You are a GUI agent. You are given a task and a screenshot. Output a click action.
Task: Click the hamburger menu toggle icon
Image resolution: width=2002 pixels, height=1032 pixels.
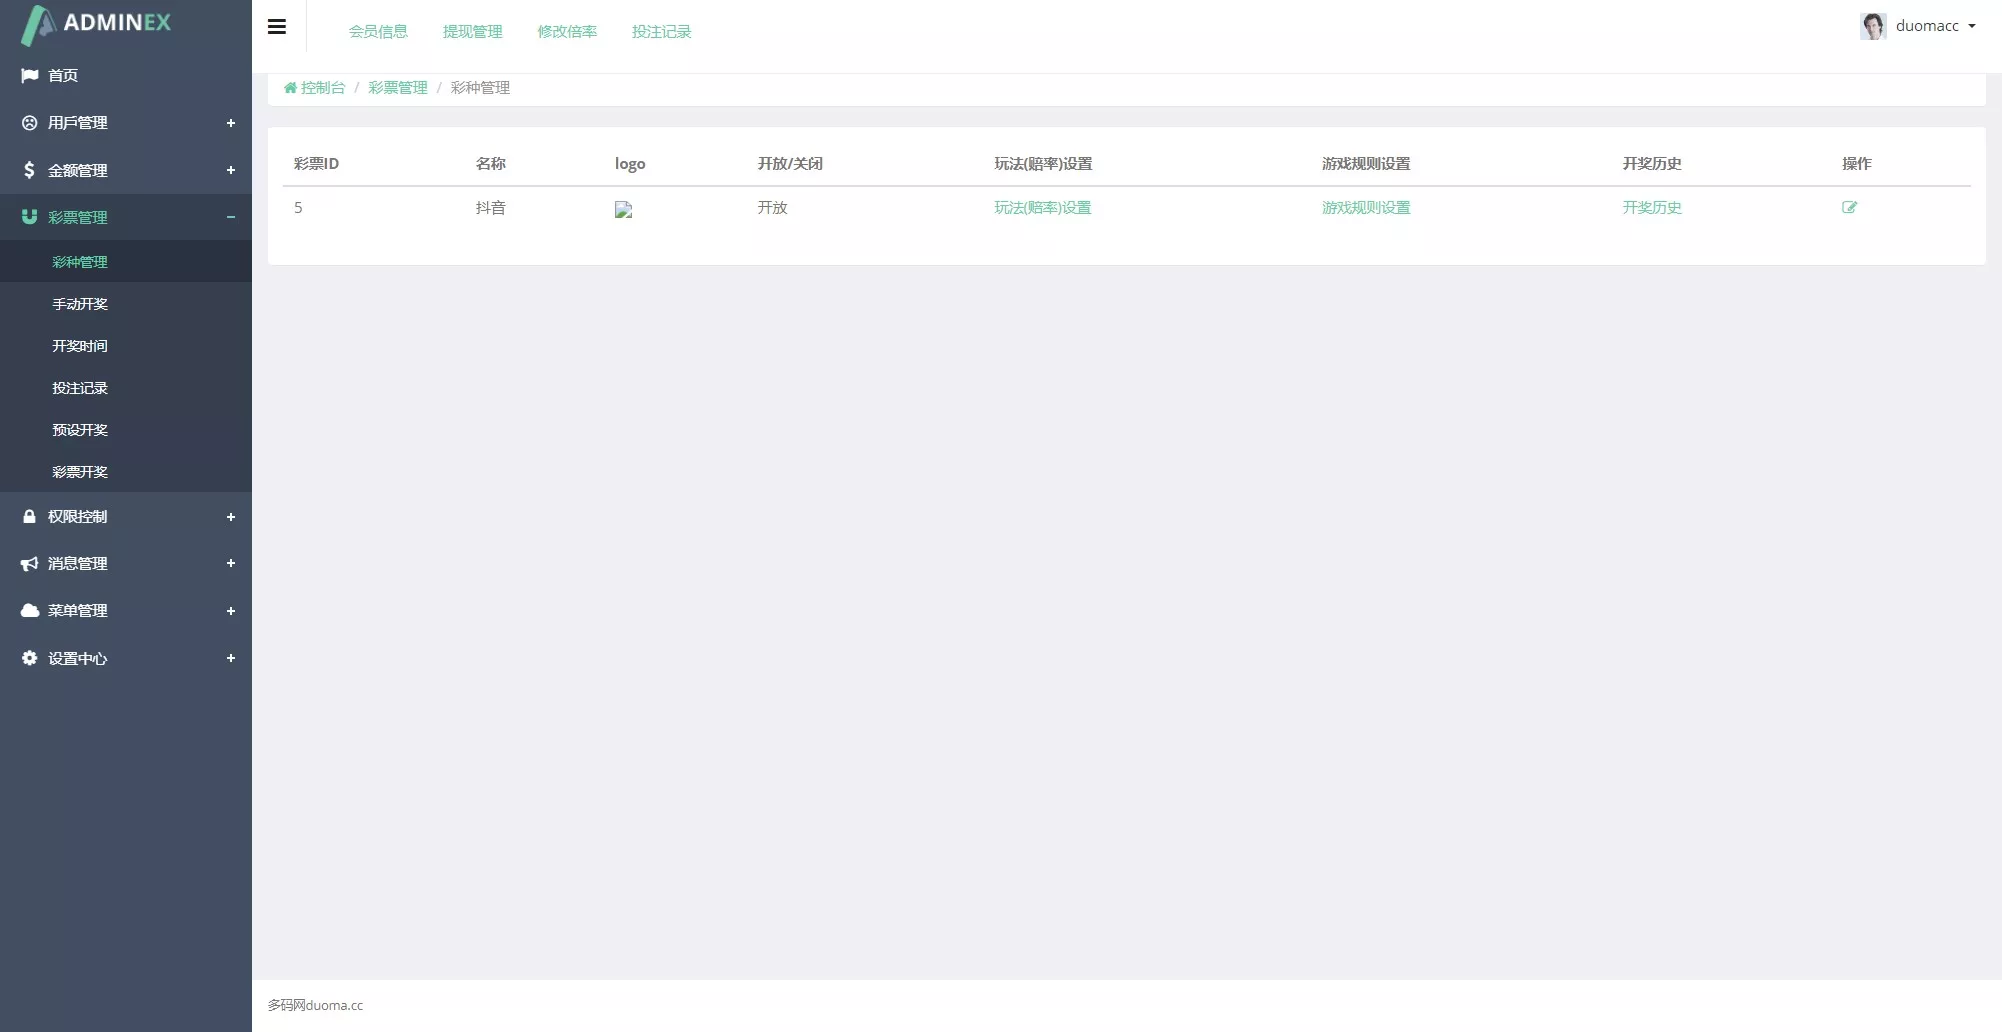(x=277, y=27)
